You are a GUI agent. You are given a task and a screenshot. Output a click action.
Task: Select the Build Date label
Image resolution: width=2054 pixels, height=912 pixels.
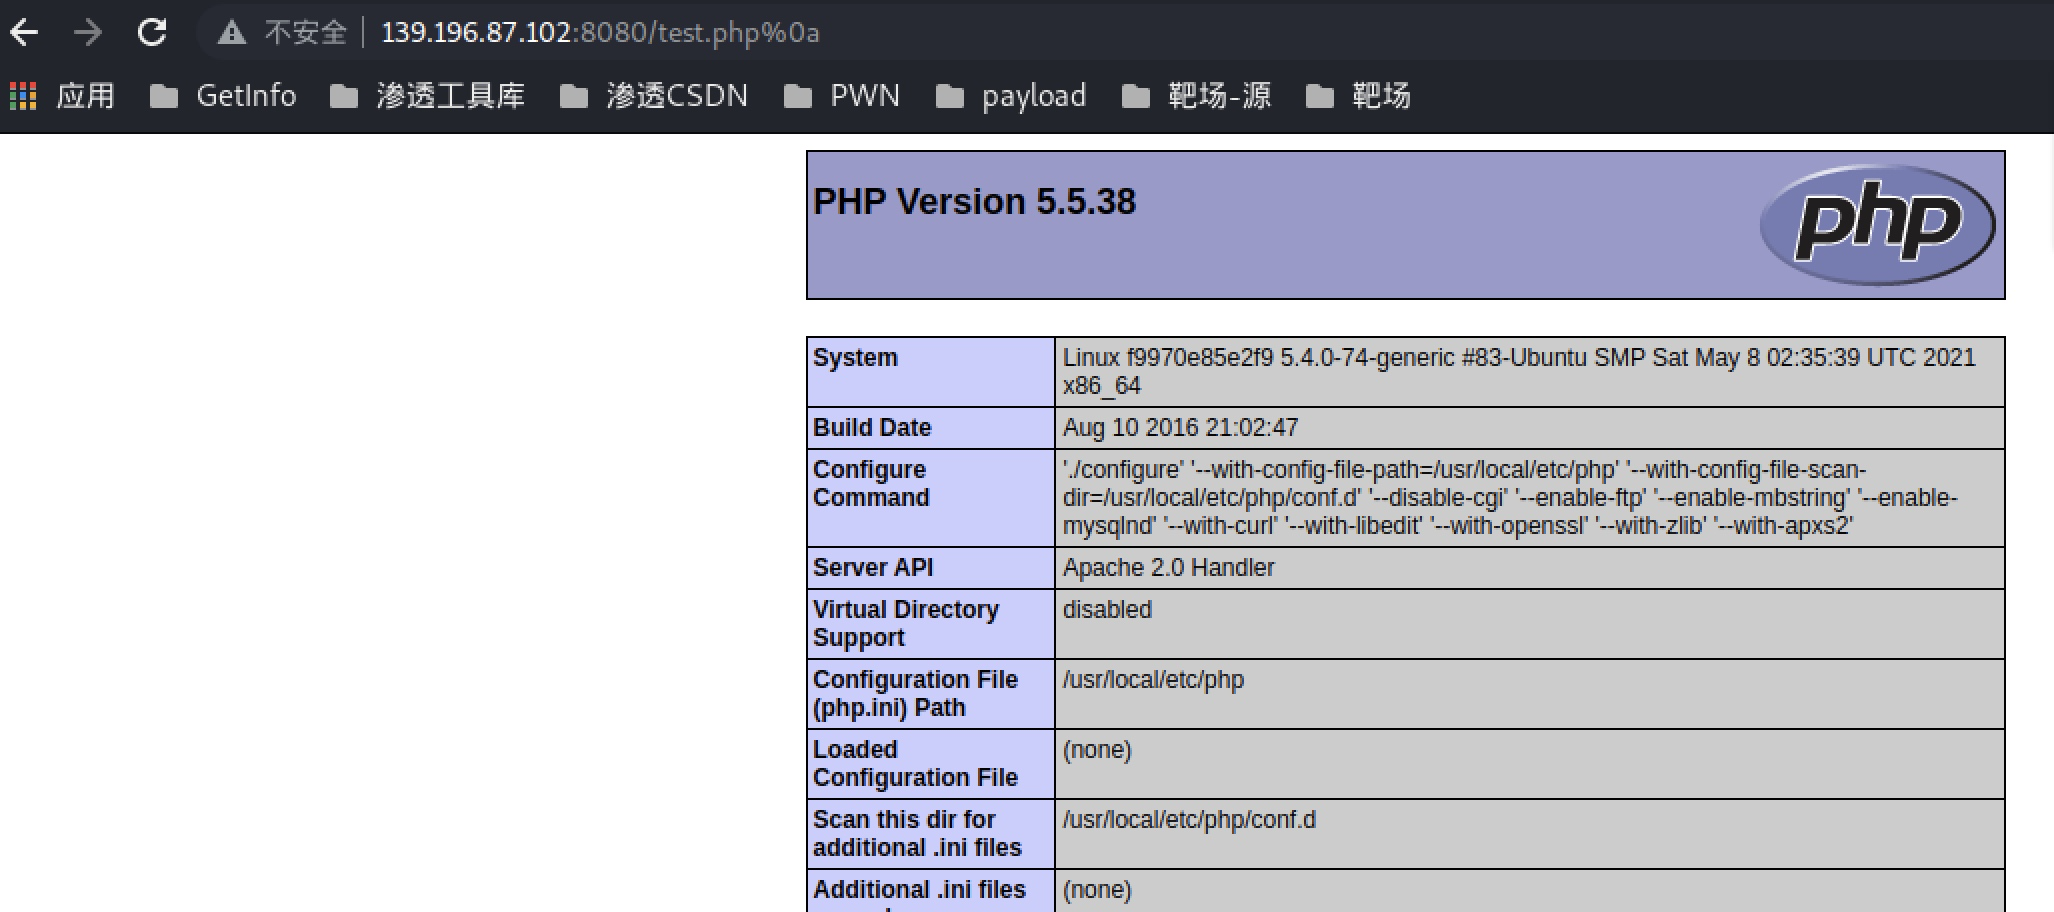[872, 428]
